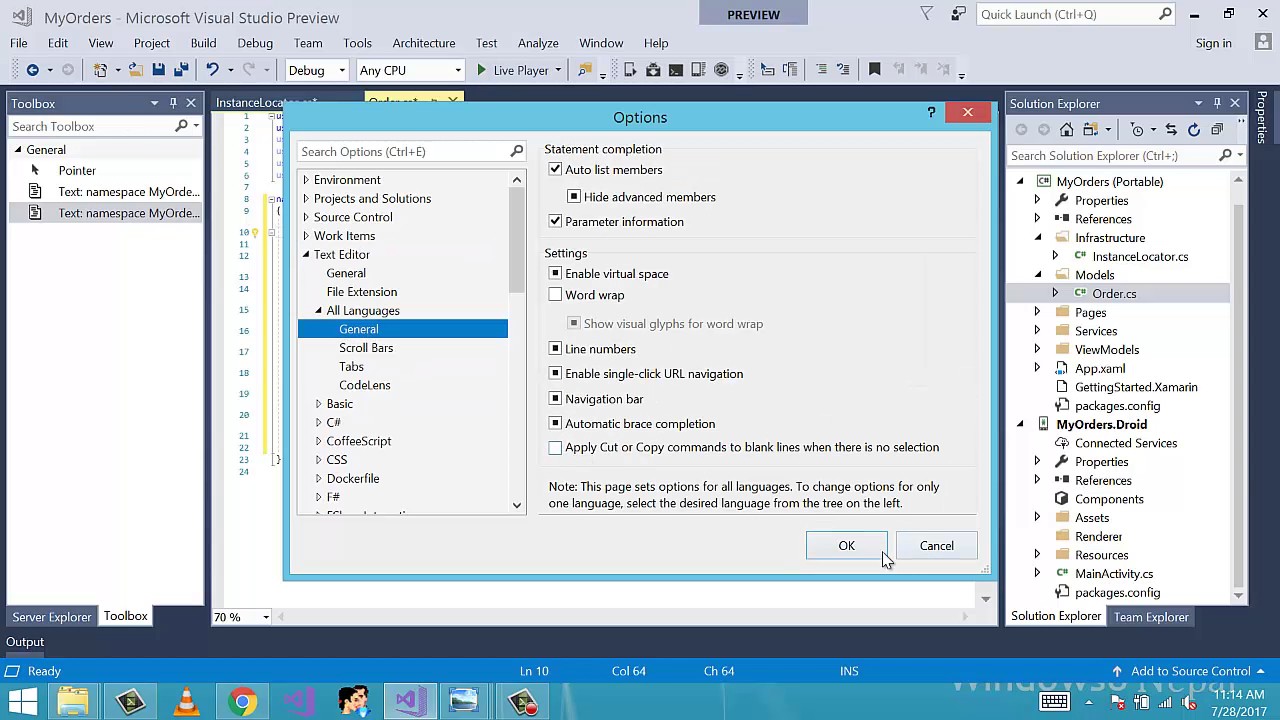This screenshot has height=720, width=1280.
Task: Open VLC from the taskbar
Action: tap(186, 701)
